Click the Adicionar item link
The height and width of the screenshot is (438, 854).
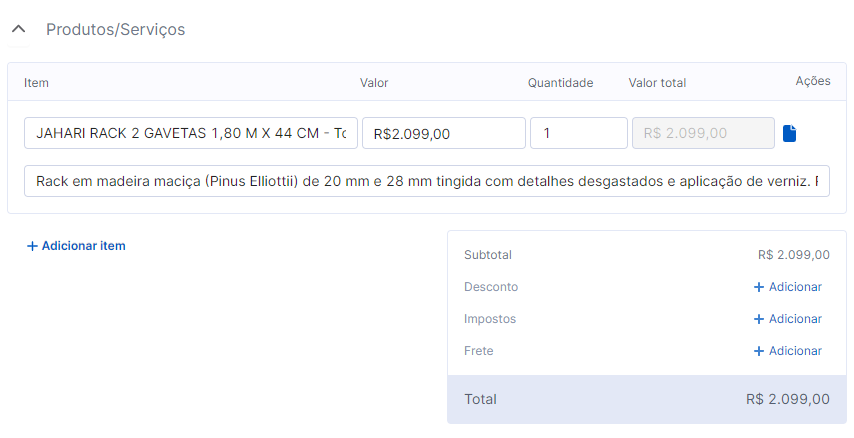[x=83, y=245]
